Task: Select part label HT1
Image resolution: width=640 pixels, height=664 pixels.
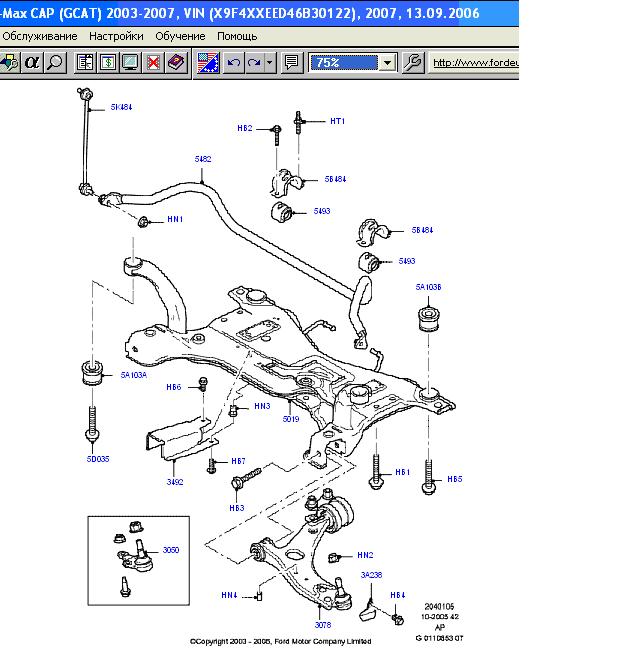Action: 338,121
